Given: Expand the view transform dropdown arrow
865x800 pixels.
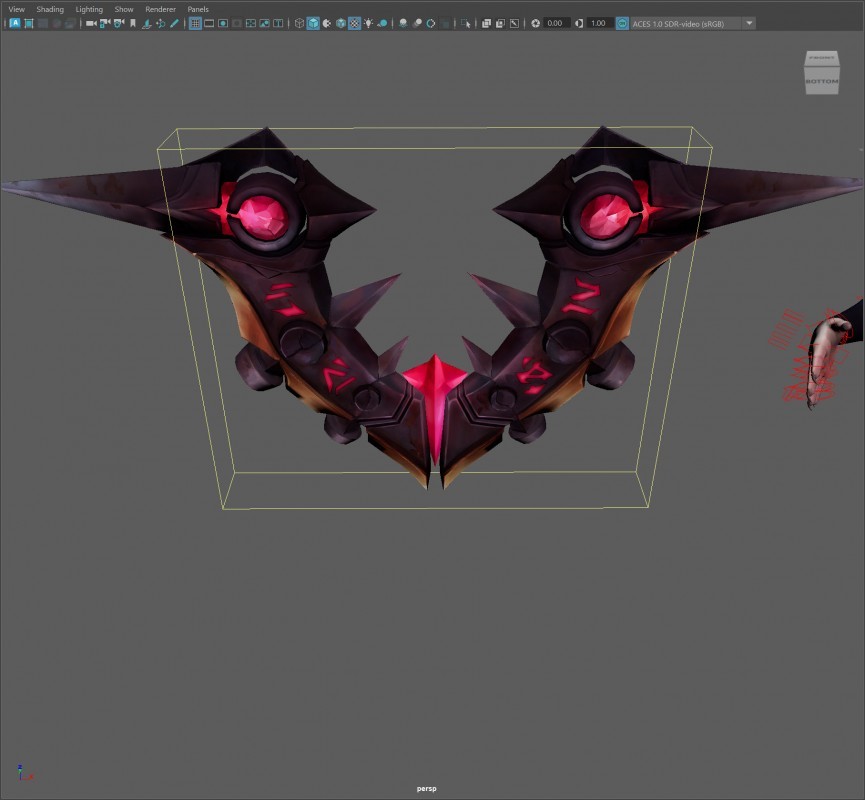Looking at the screenshot, I should click(x=750, y=23).
